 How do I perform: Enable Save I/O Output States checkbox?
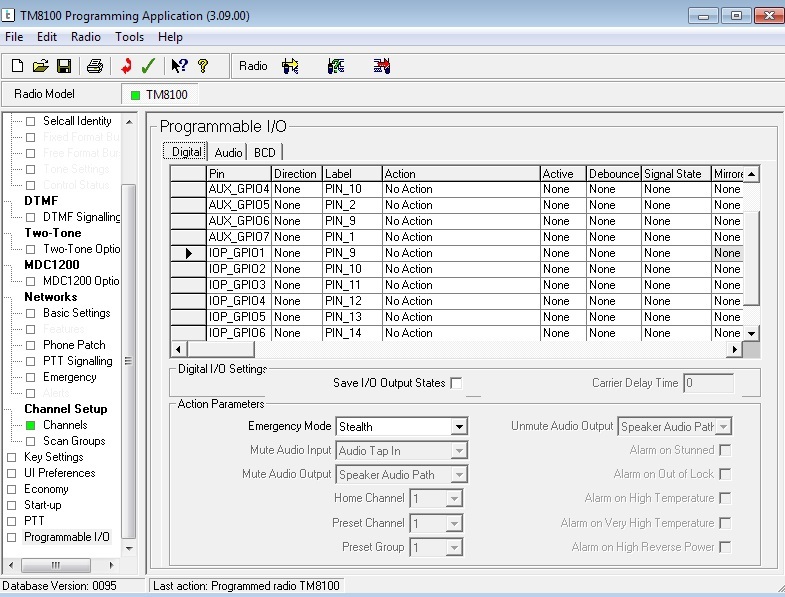456,383
